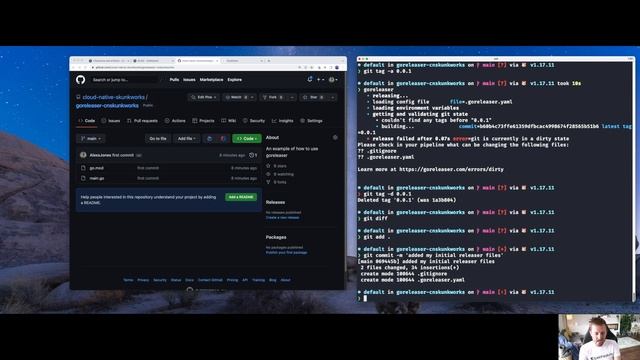Switch to the Actions tab
The image size is (640, 360).
[x=175, y=121]
